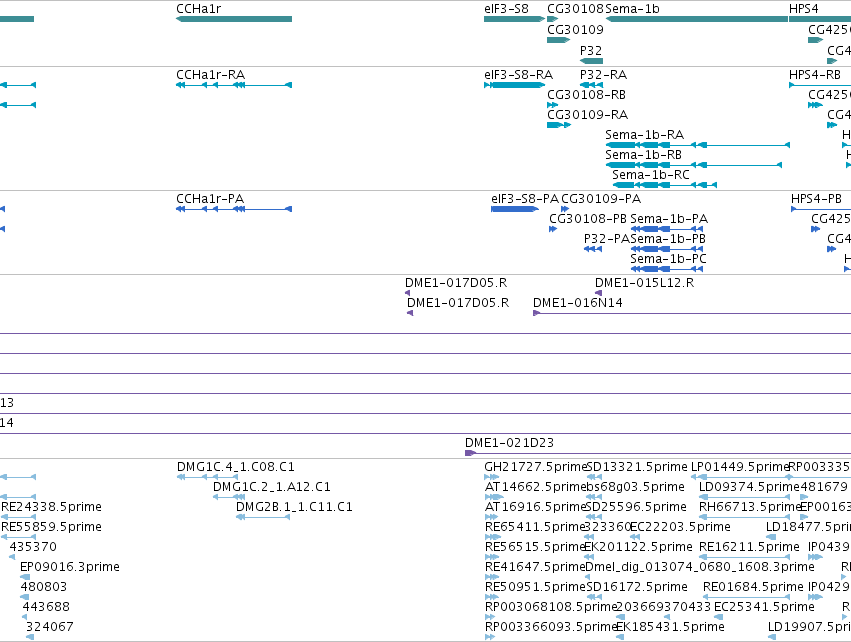
Task: Click the RE41647.5prime EST label
Action: pos(535,567)
